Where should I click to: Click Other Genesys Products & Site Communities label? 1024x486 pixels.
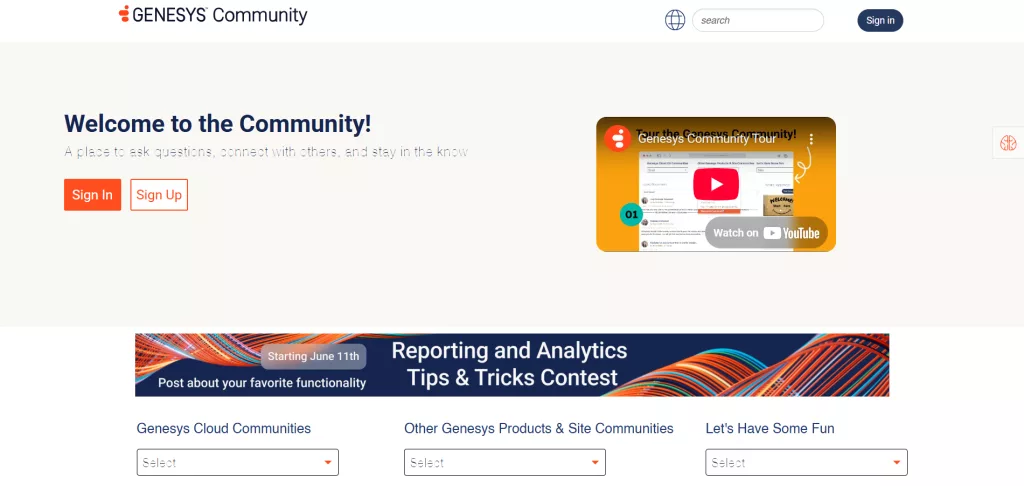[x=539, y=429]
